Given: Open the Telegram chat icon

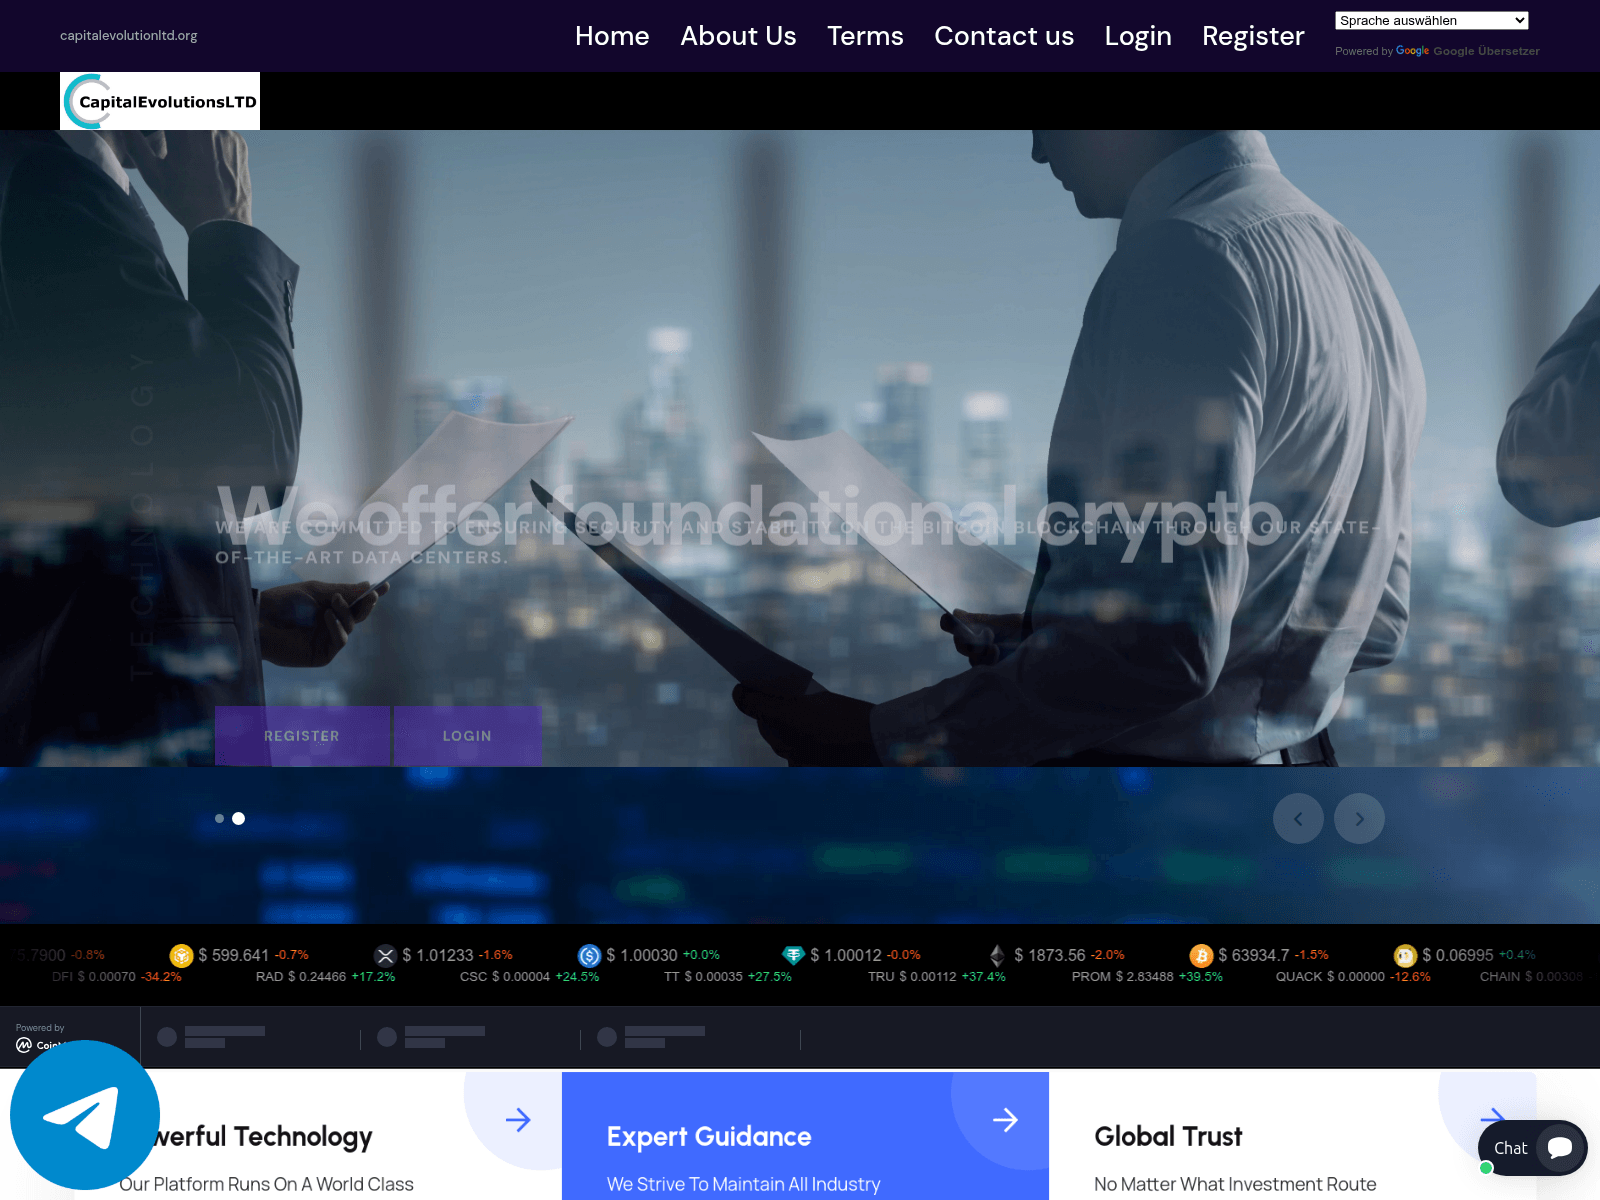Looking at the screenshot, I should pos(85,1115).
